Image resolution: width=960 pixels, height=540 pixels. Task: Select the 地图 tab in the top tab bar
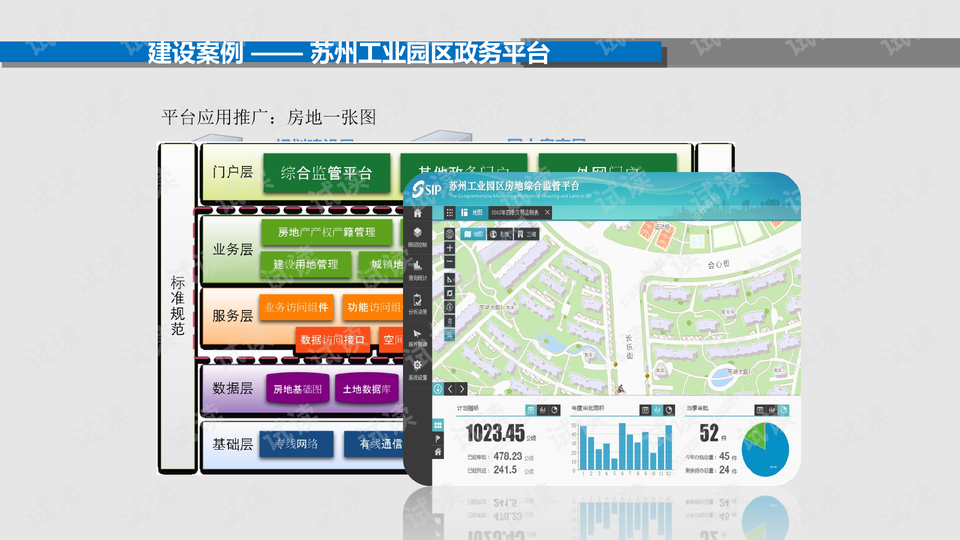474,213
